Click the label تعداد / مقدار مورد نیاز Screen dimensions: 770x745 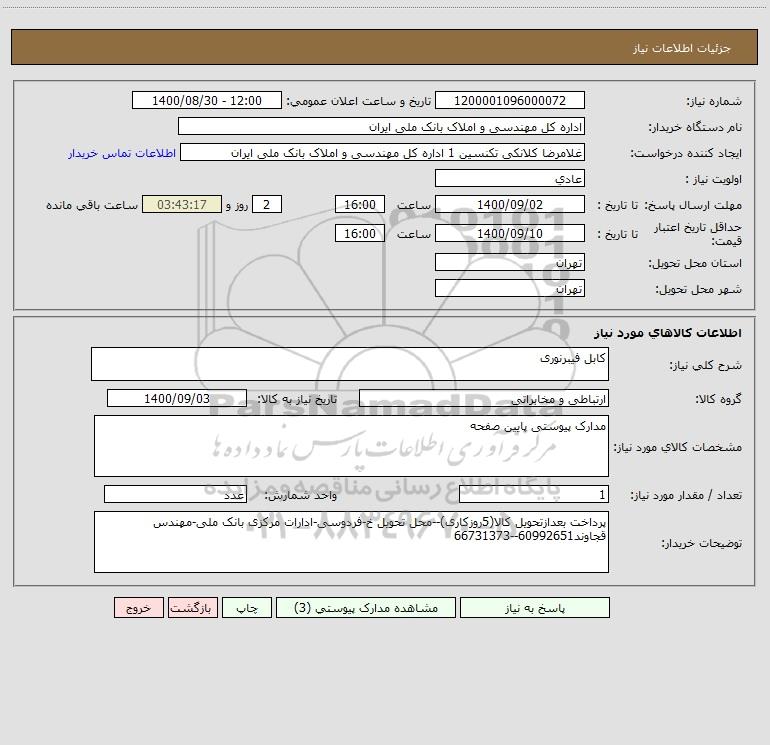pos(686,495)
